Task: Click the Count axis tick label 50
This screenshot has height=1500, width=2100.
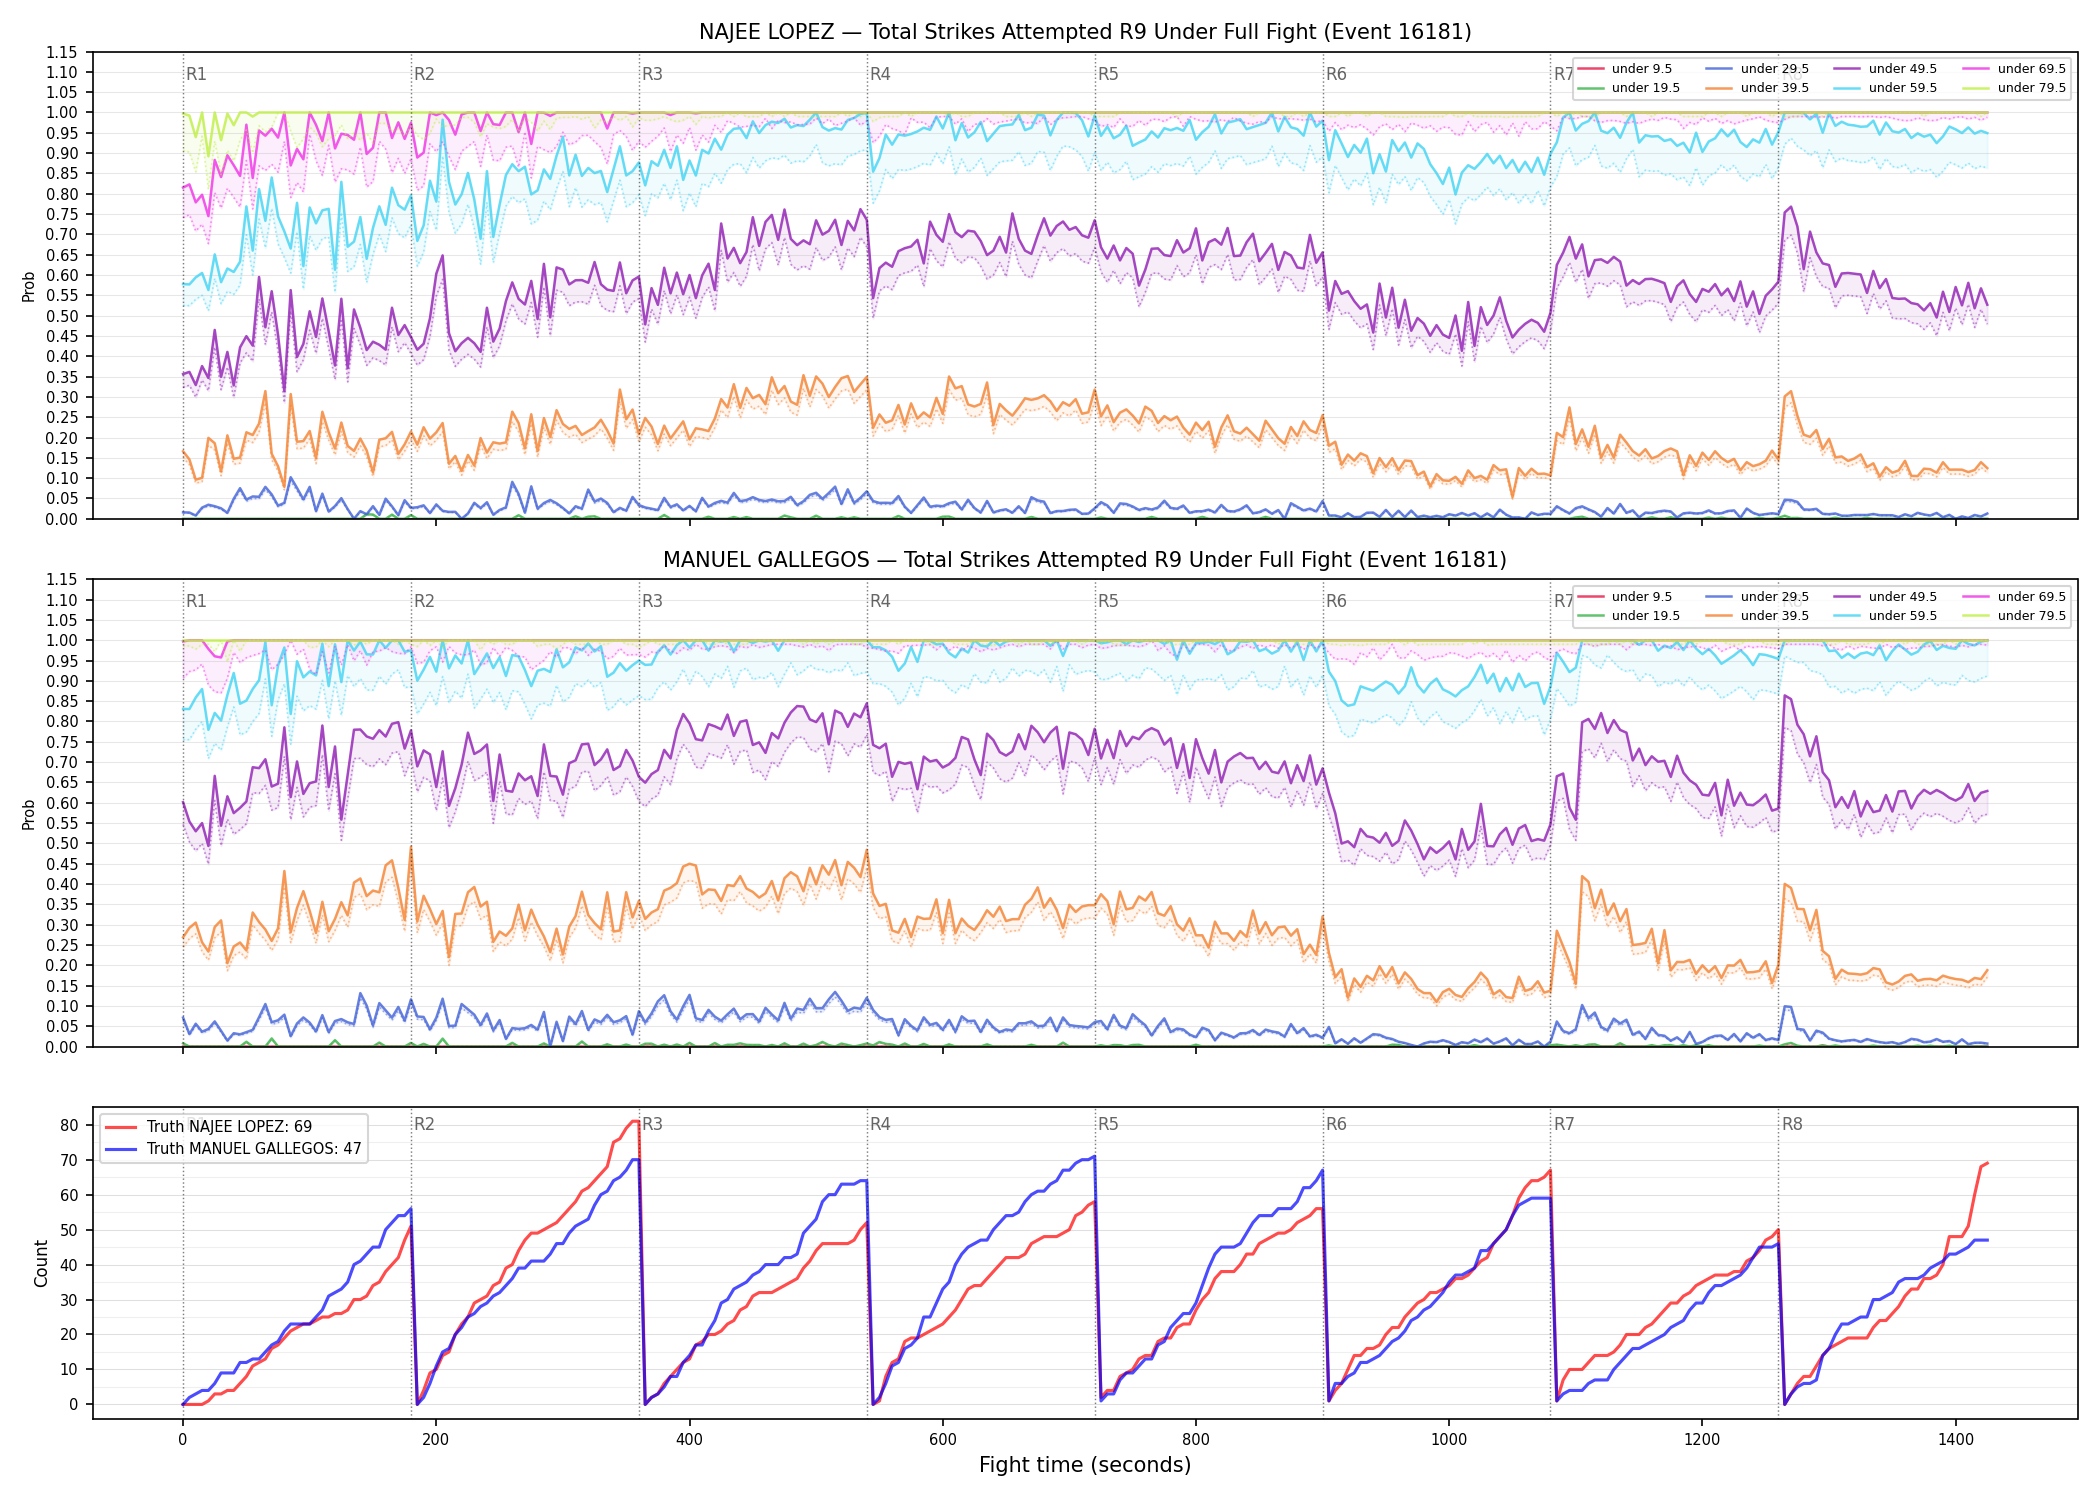Action: click(x=69, y=1230)
